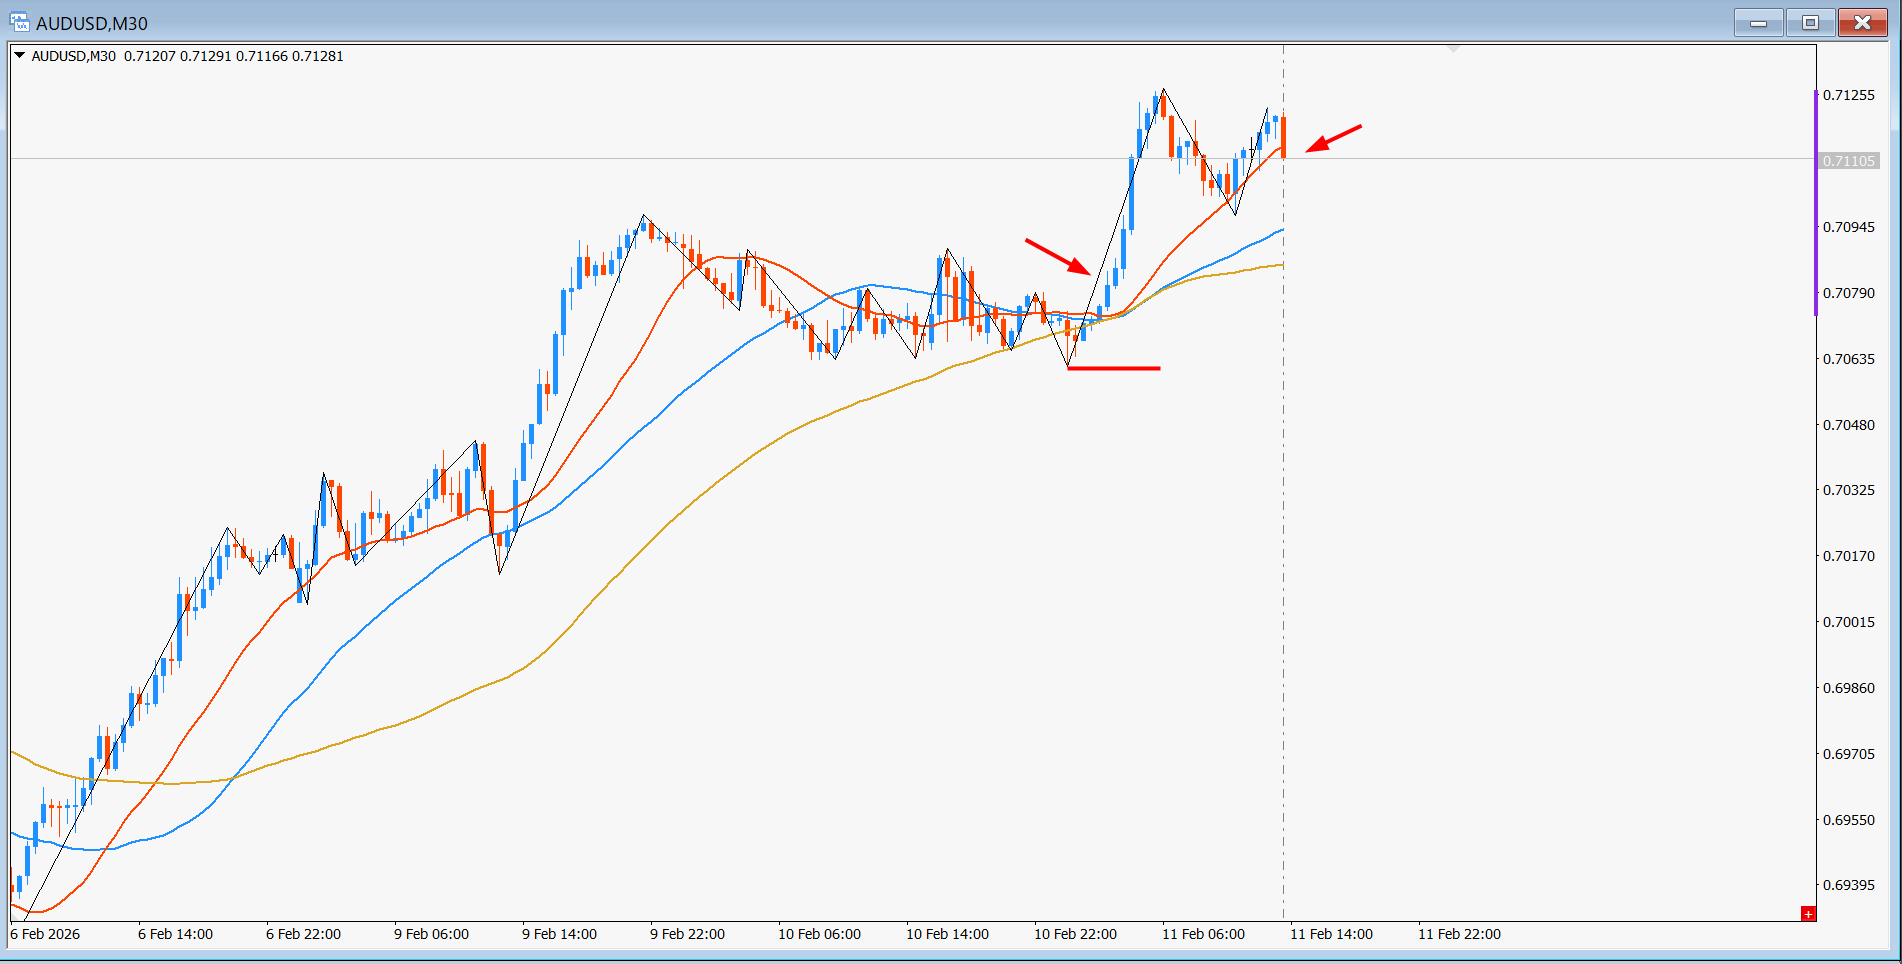
Task: Minimize the AUDUSD,M30 chart window
Action: pos(1758,22)
